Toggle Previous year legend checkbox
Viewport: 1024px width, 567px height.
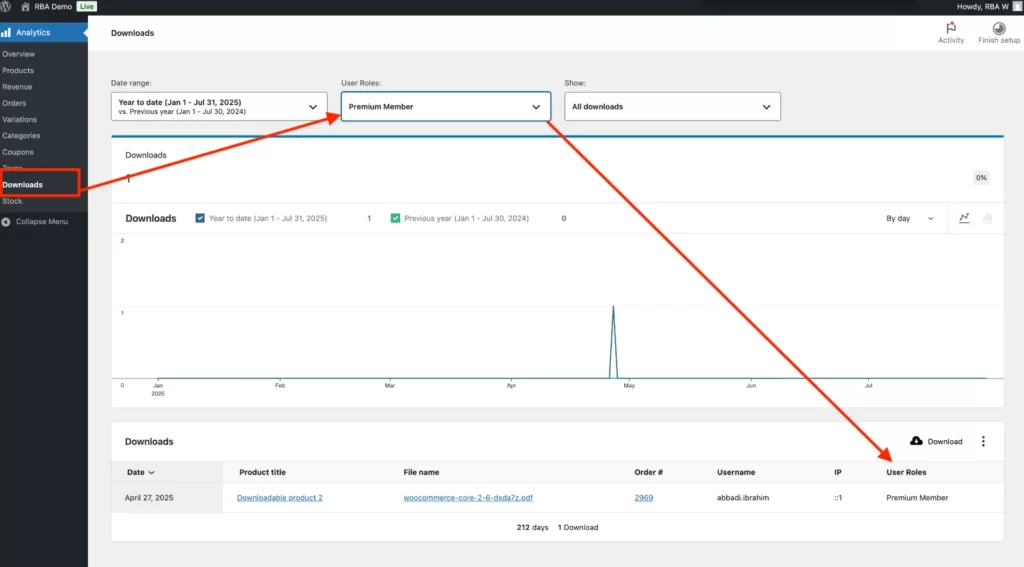point(396,218)
